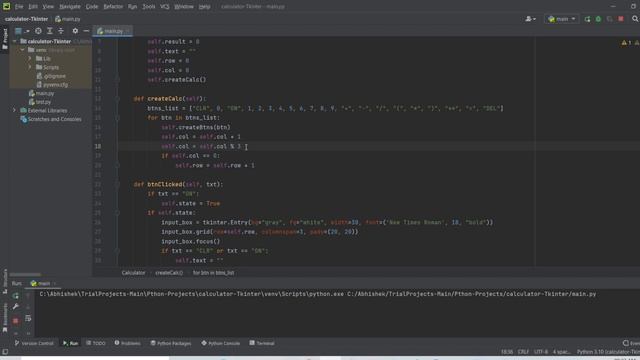Click the warning indicator in editor corner

point(626,42)
